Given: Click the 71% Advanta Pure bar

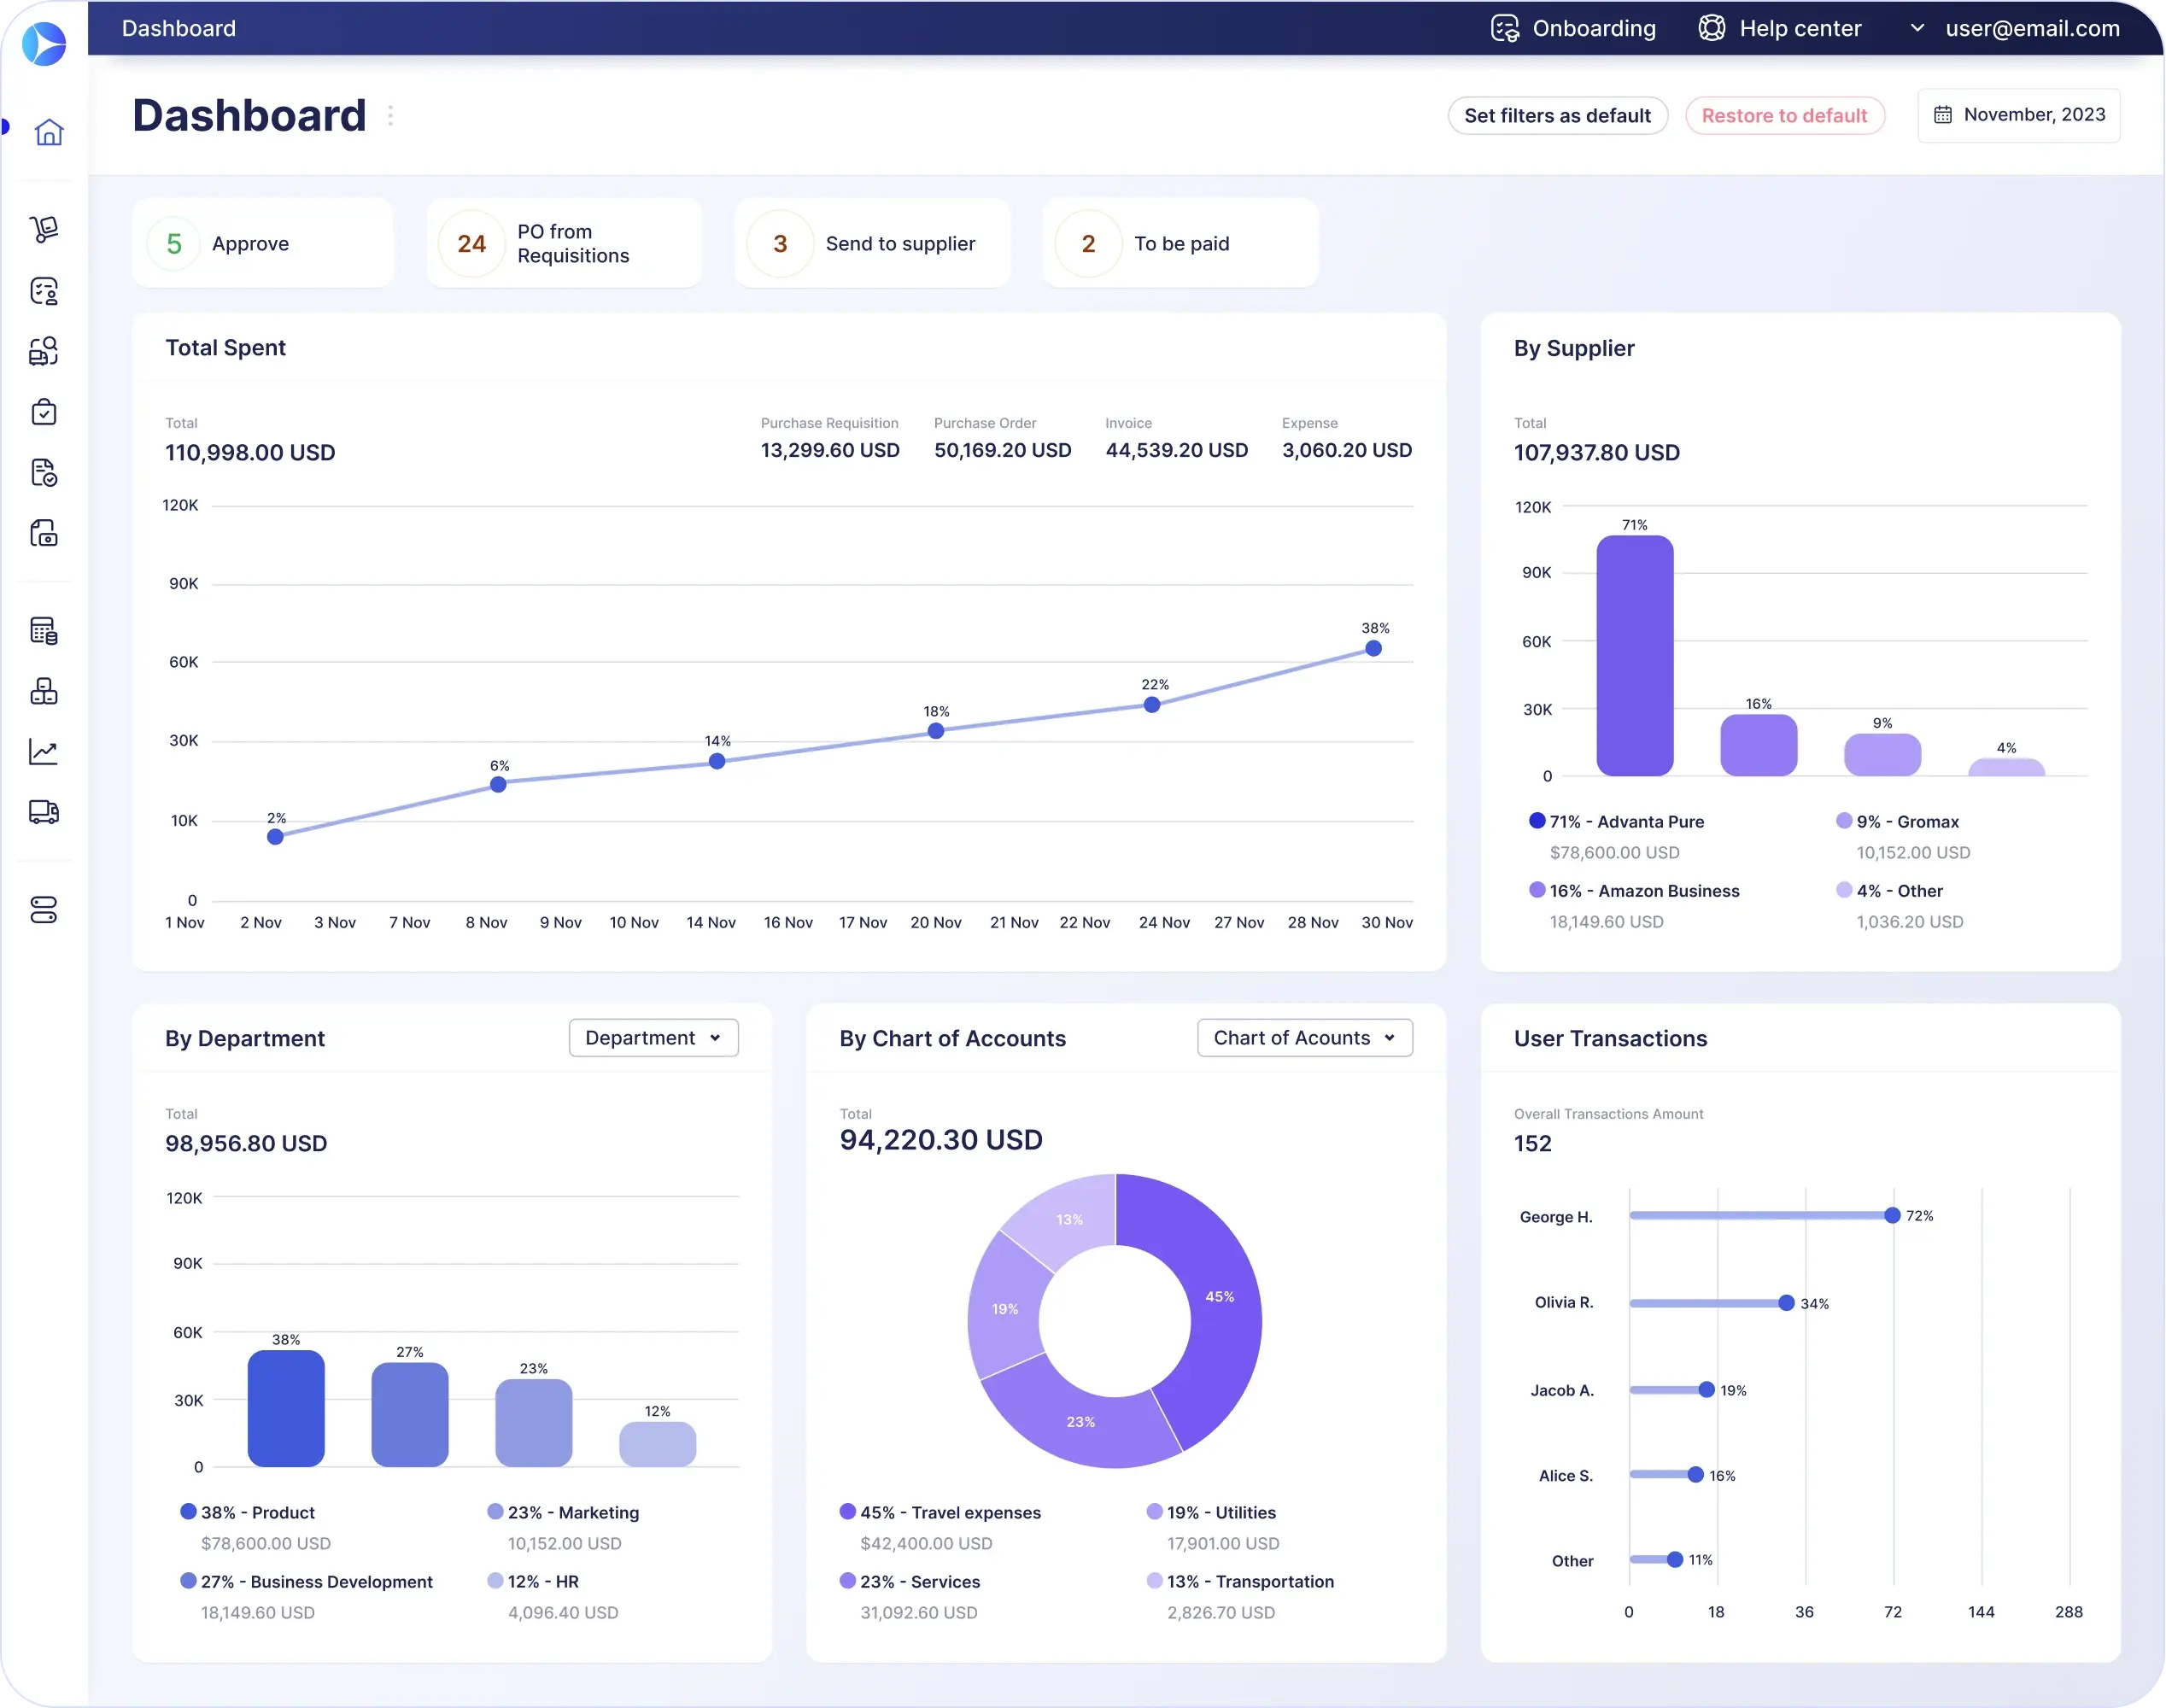Looking at the screenshot, I should click(x=1635, y=655).
